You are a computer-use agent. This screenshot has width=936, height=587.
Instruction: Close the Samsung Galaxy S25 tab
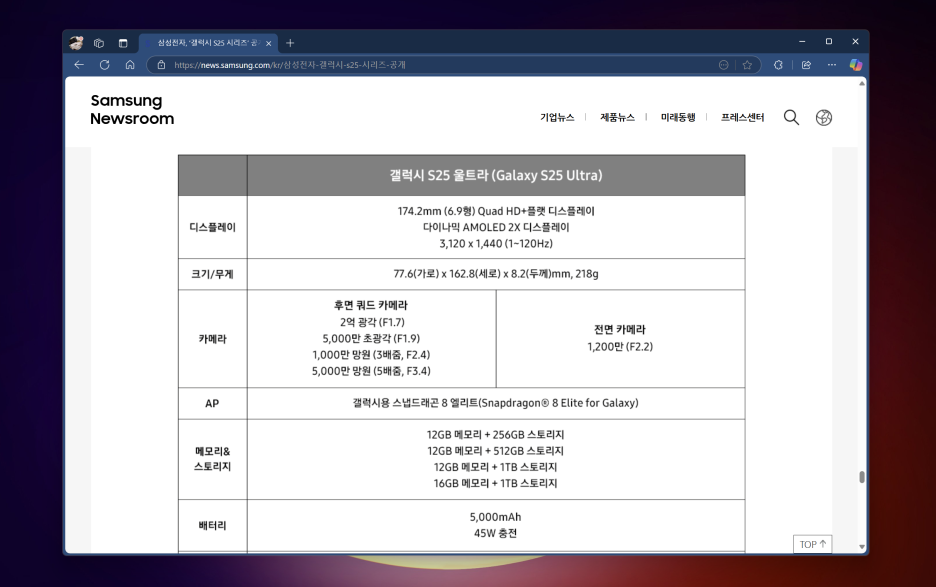pyautogui.click(x=269, y=43)
